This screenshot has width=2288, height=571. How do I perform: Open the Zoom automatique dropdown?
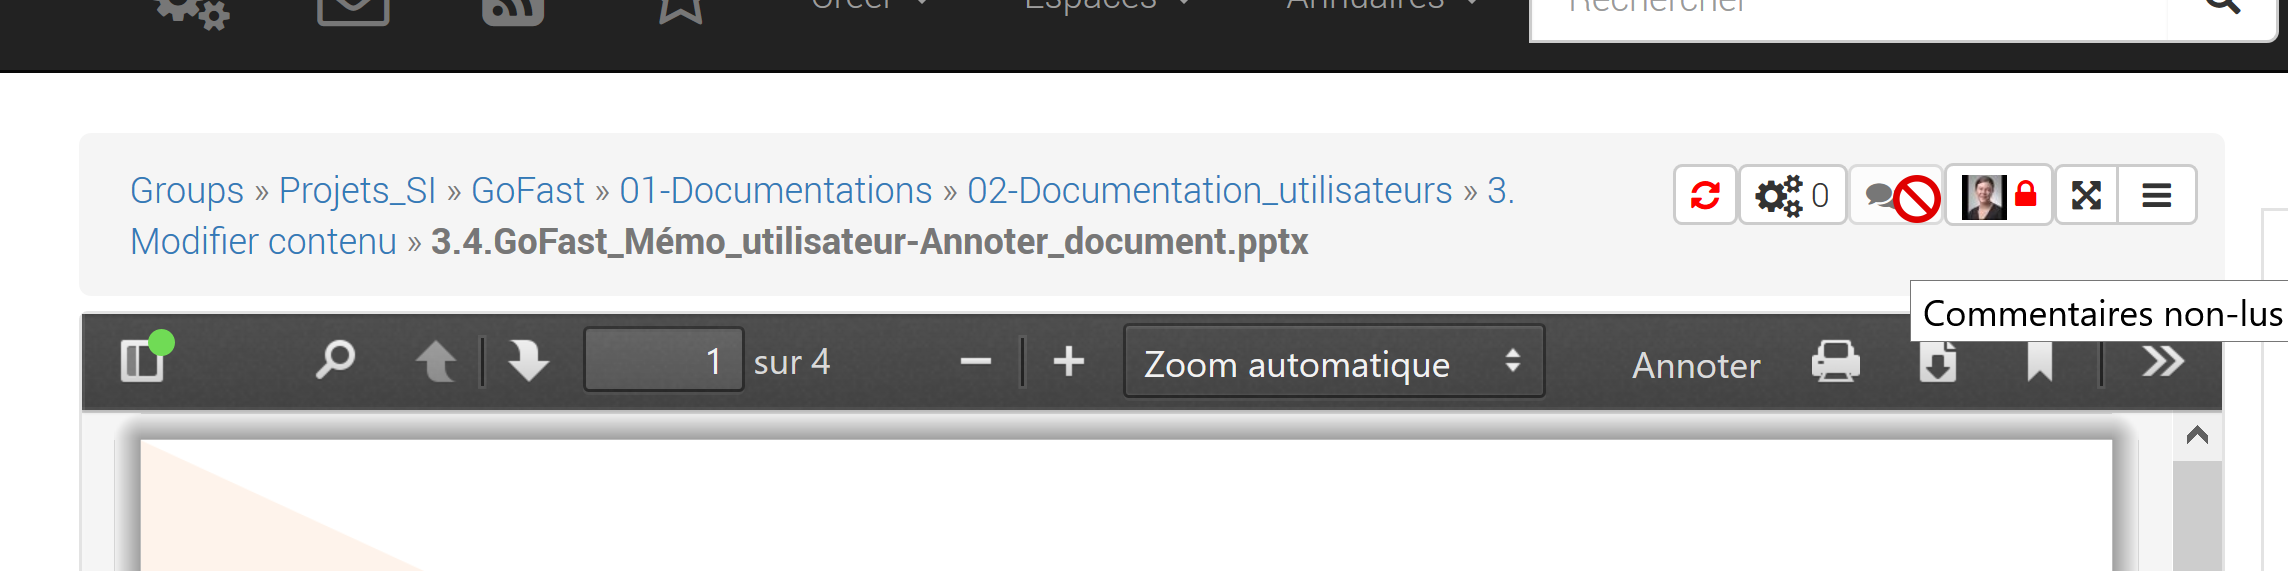click(1333, 362)
